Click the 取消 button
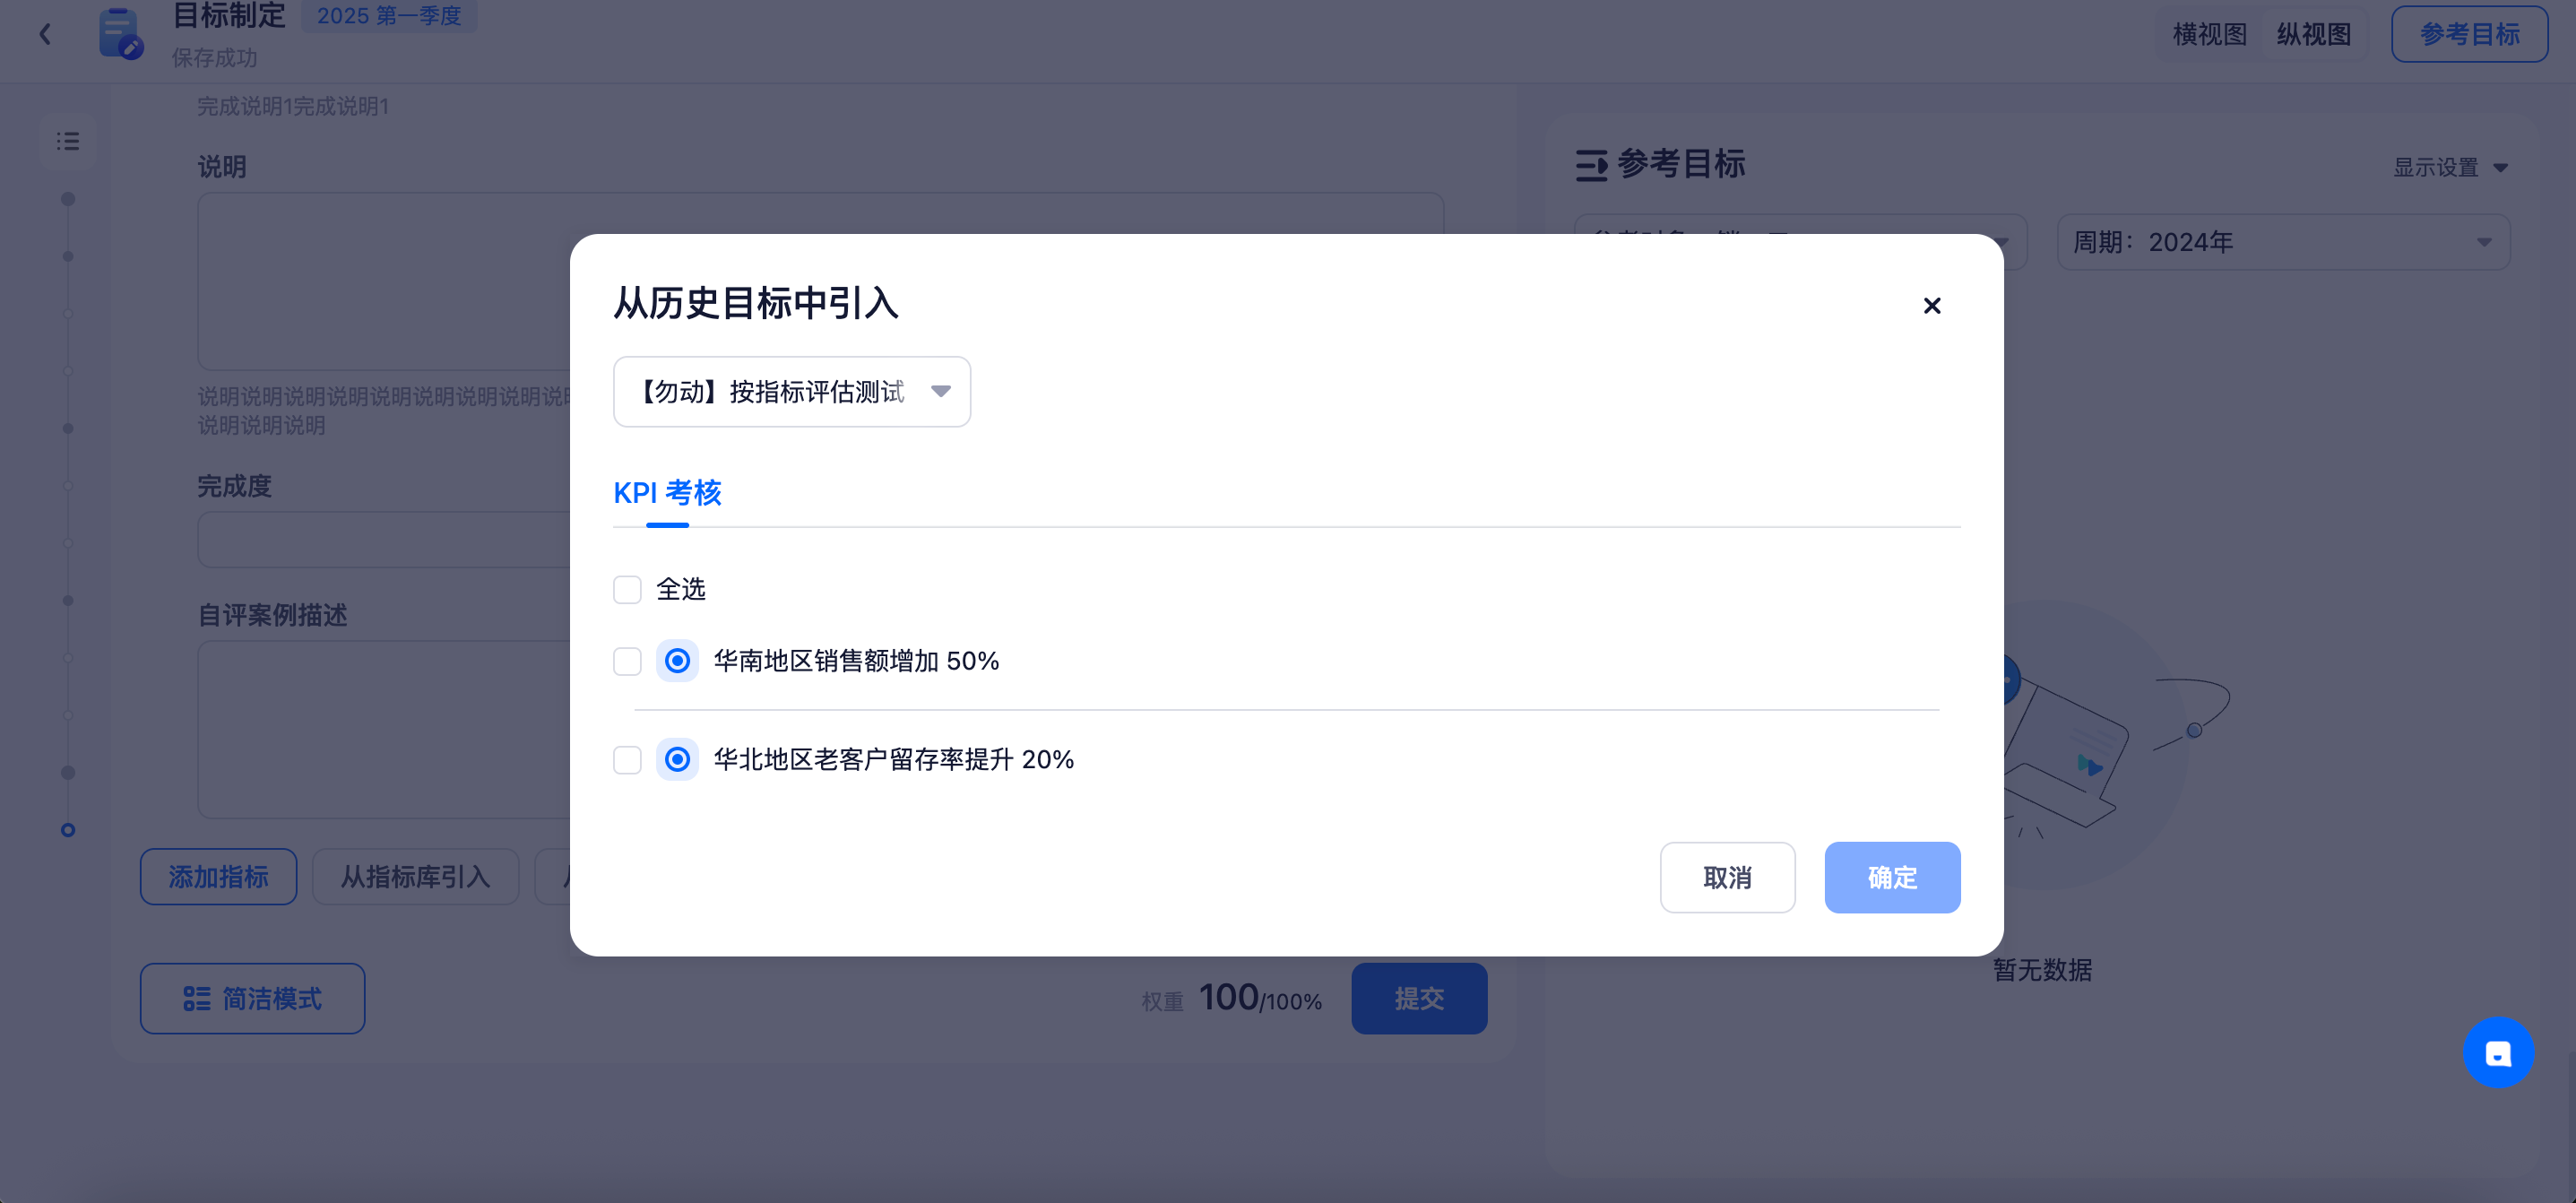The width and height of the screenshot is (2576, 1203). coord(1727,877)
